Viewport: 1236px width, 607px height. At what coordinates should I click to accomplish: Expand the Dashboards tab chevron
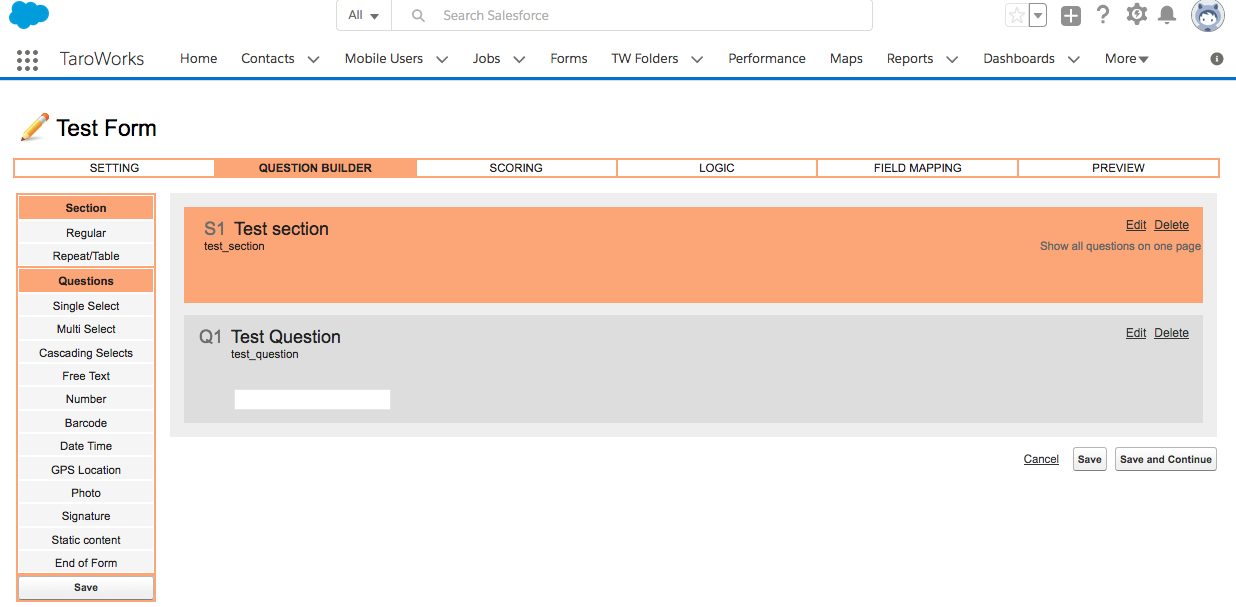point(1073,59)
